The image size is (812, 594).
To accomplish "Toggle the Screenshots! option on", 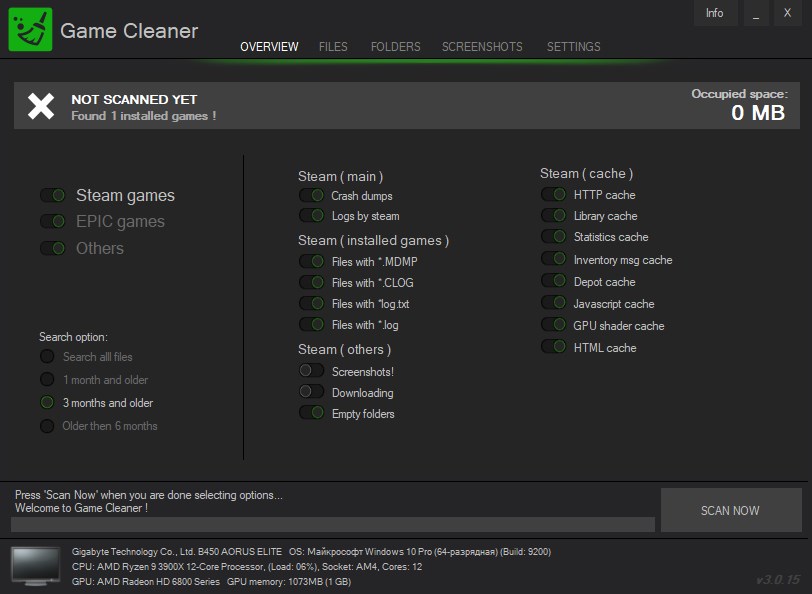I will tap(309, 370).
